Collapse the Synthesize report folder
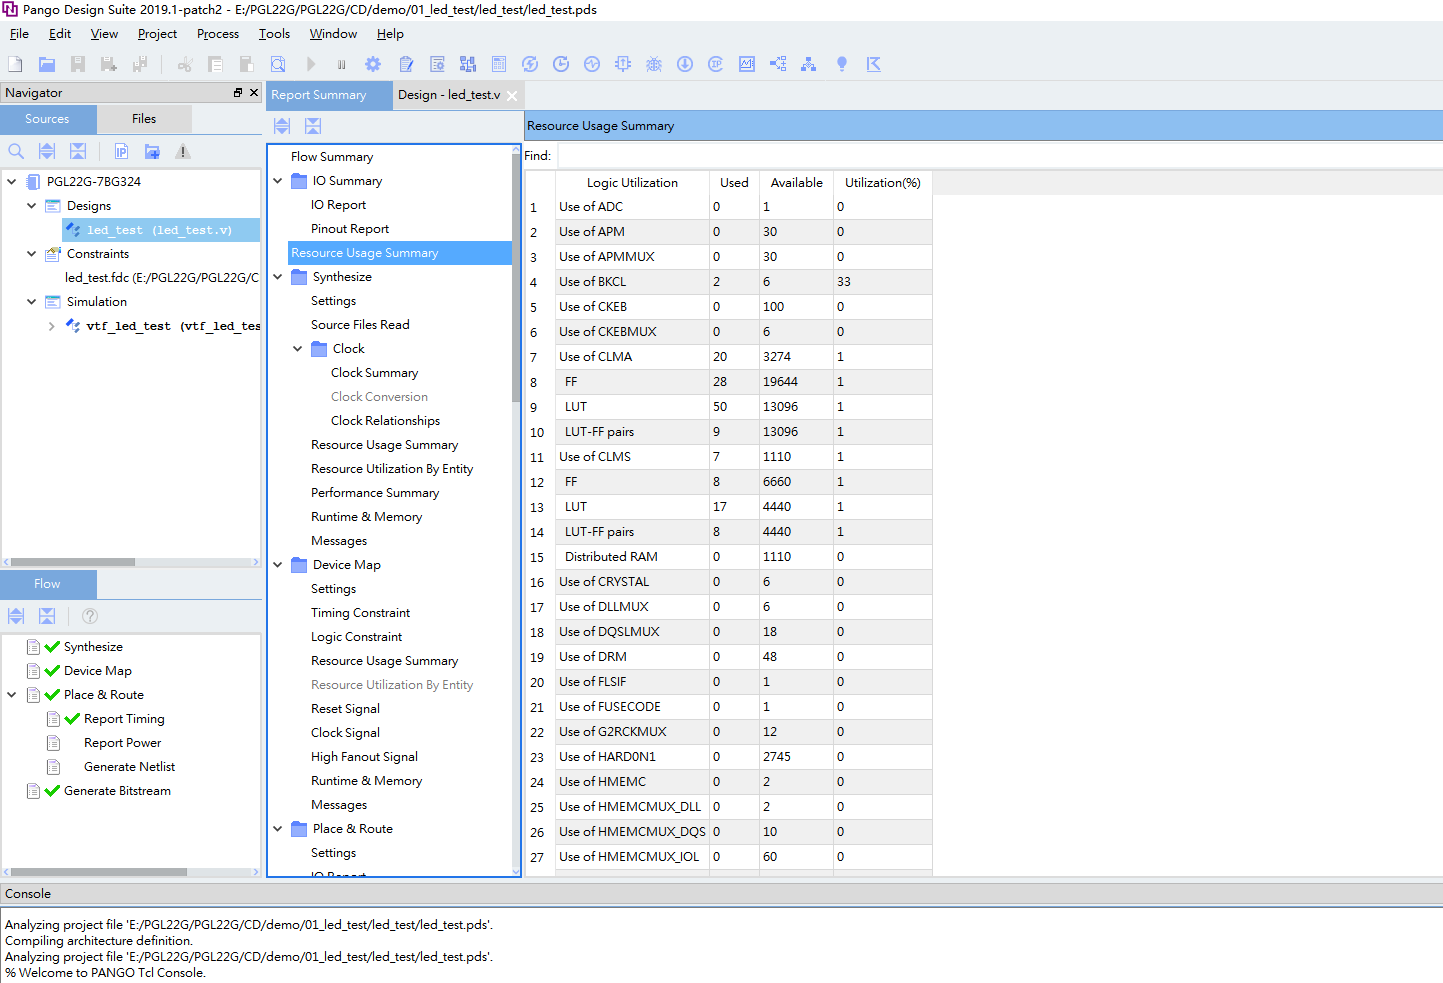1443x983 pixels. (x=278, y=277)
